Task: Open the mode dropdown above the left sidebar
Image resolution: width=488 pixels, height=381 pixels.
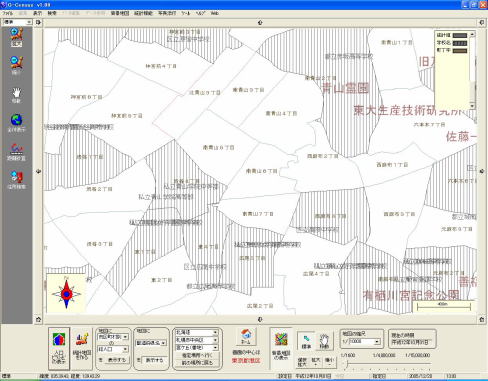Action: 17,22
